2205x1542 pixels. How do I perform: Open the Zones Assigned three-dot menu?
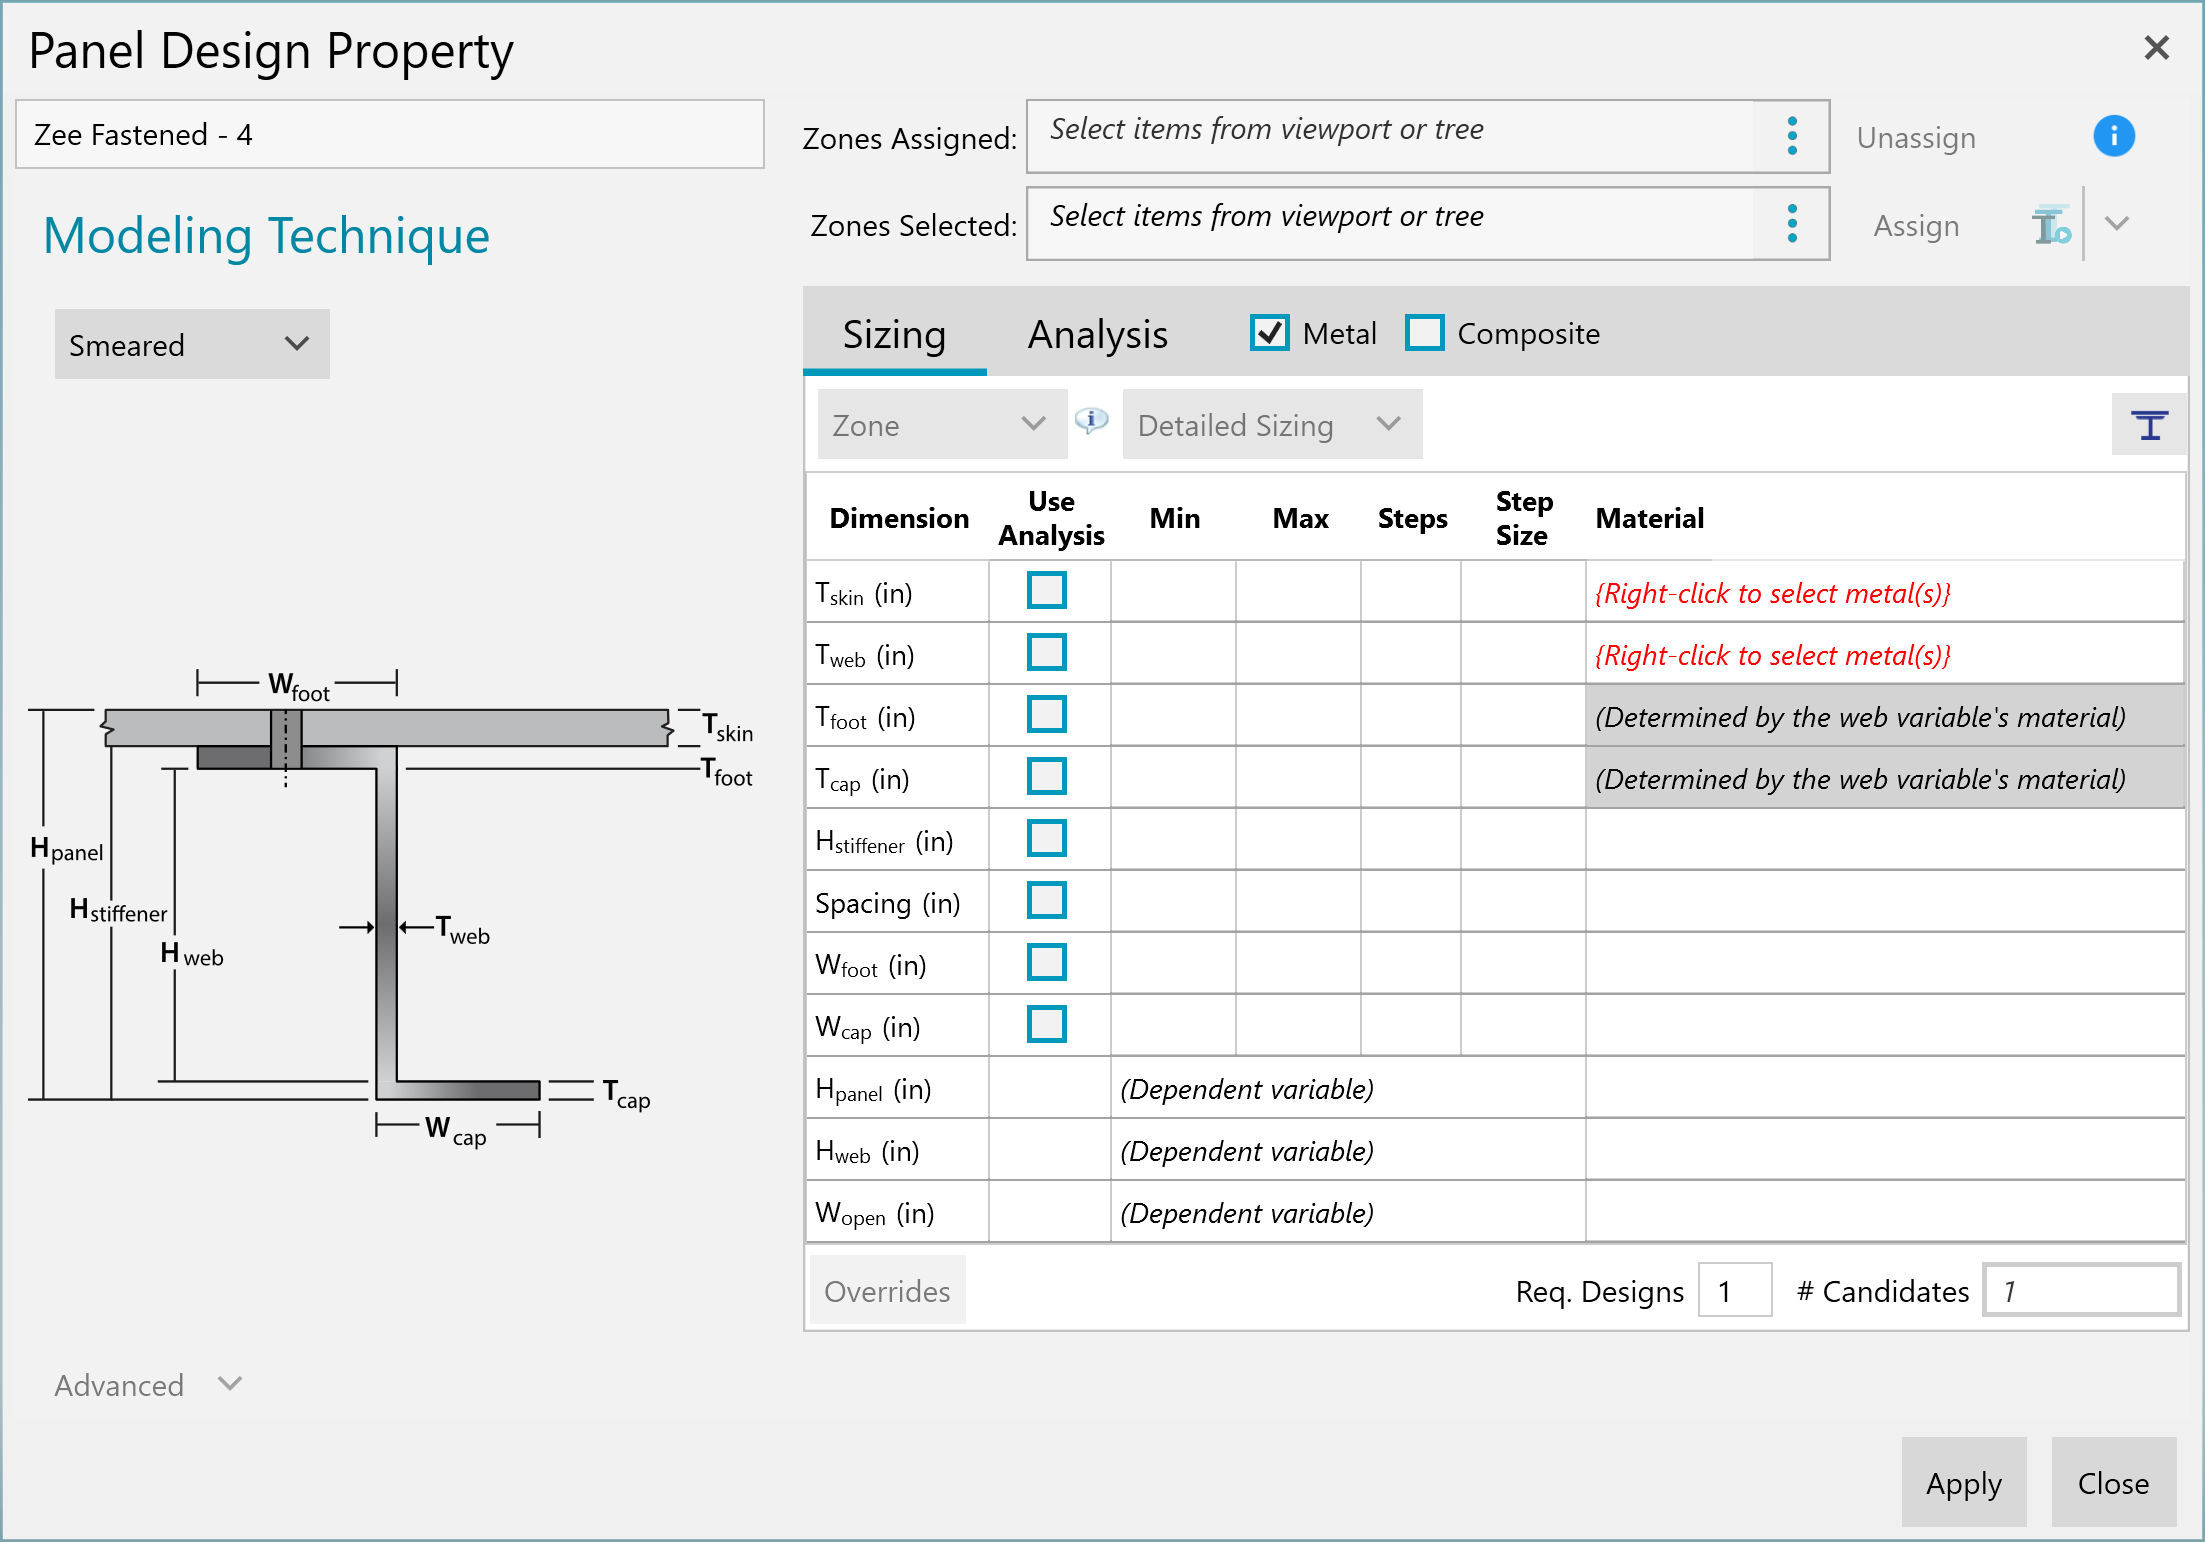1791,136
